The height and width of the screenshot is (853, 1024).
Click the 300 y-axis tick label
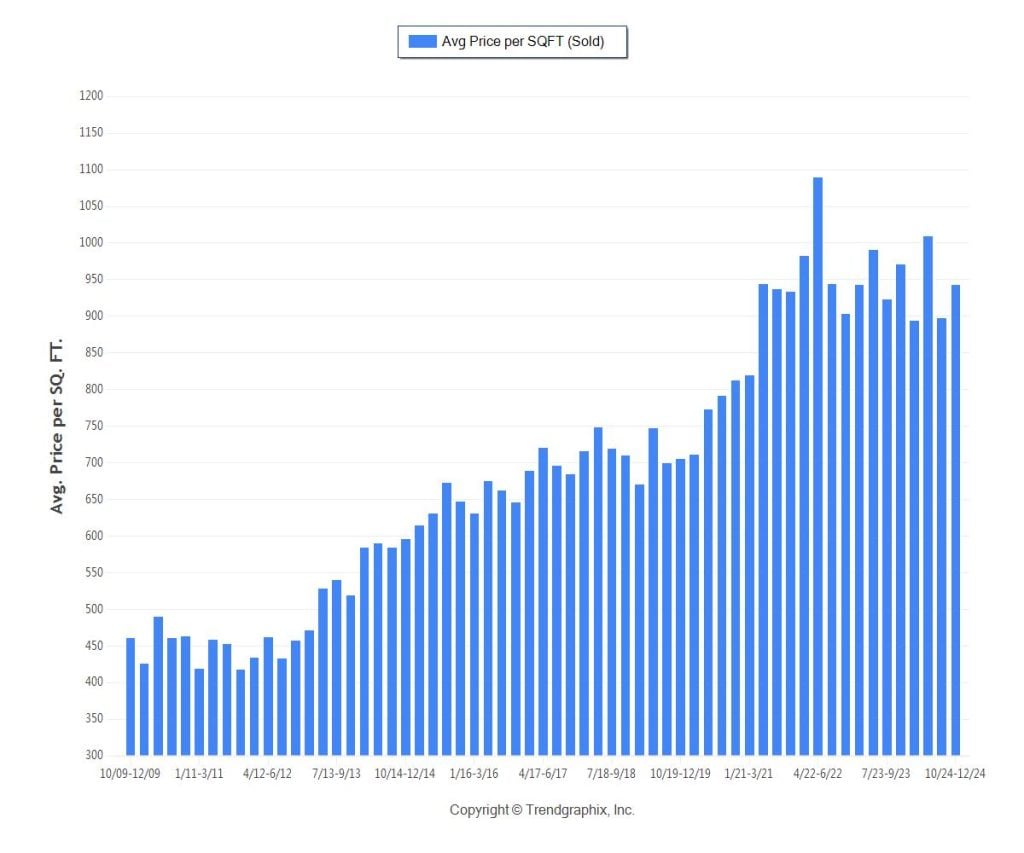[94, 755]
